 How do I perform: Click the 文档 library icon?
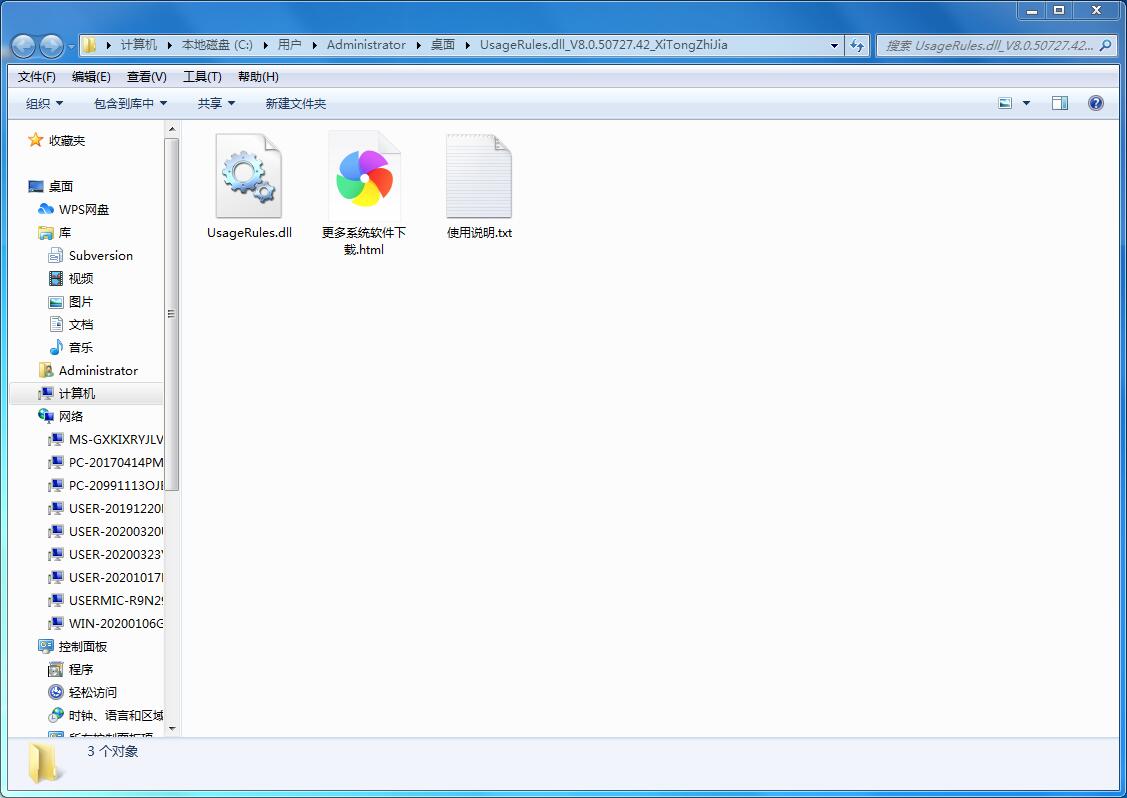click(x=55, y=324)
